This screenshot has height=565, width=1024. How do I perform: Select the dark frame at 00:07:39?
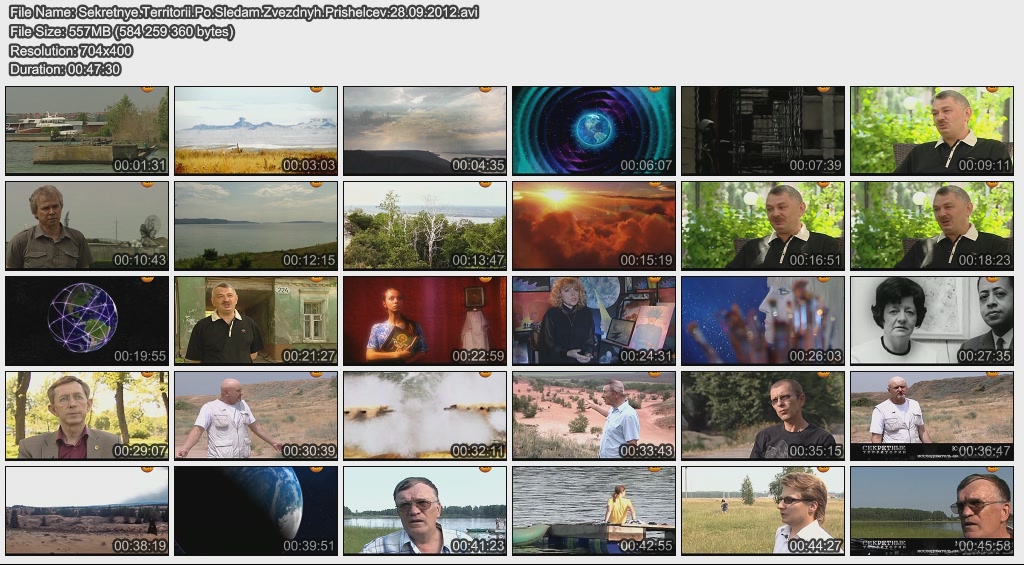click(763, 131)
